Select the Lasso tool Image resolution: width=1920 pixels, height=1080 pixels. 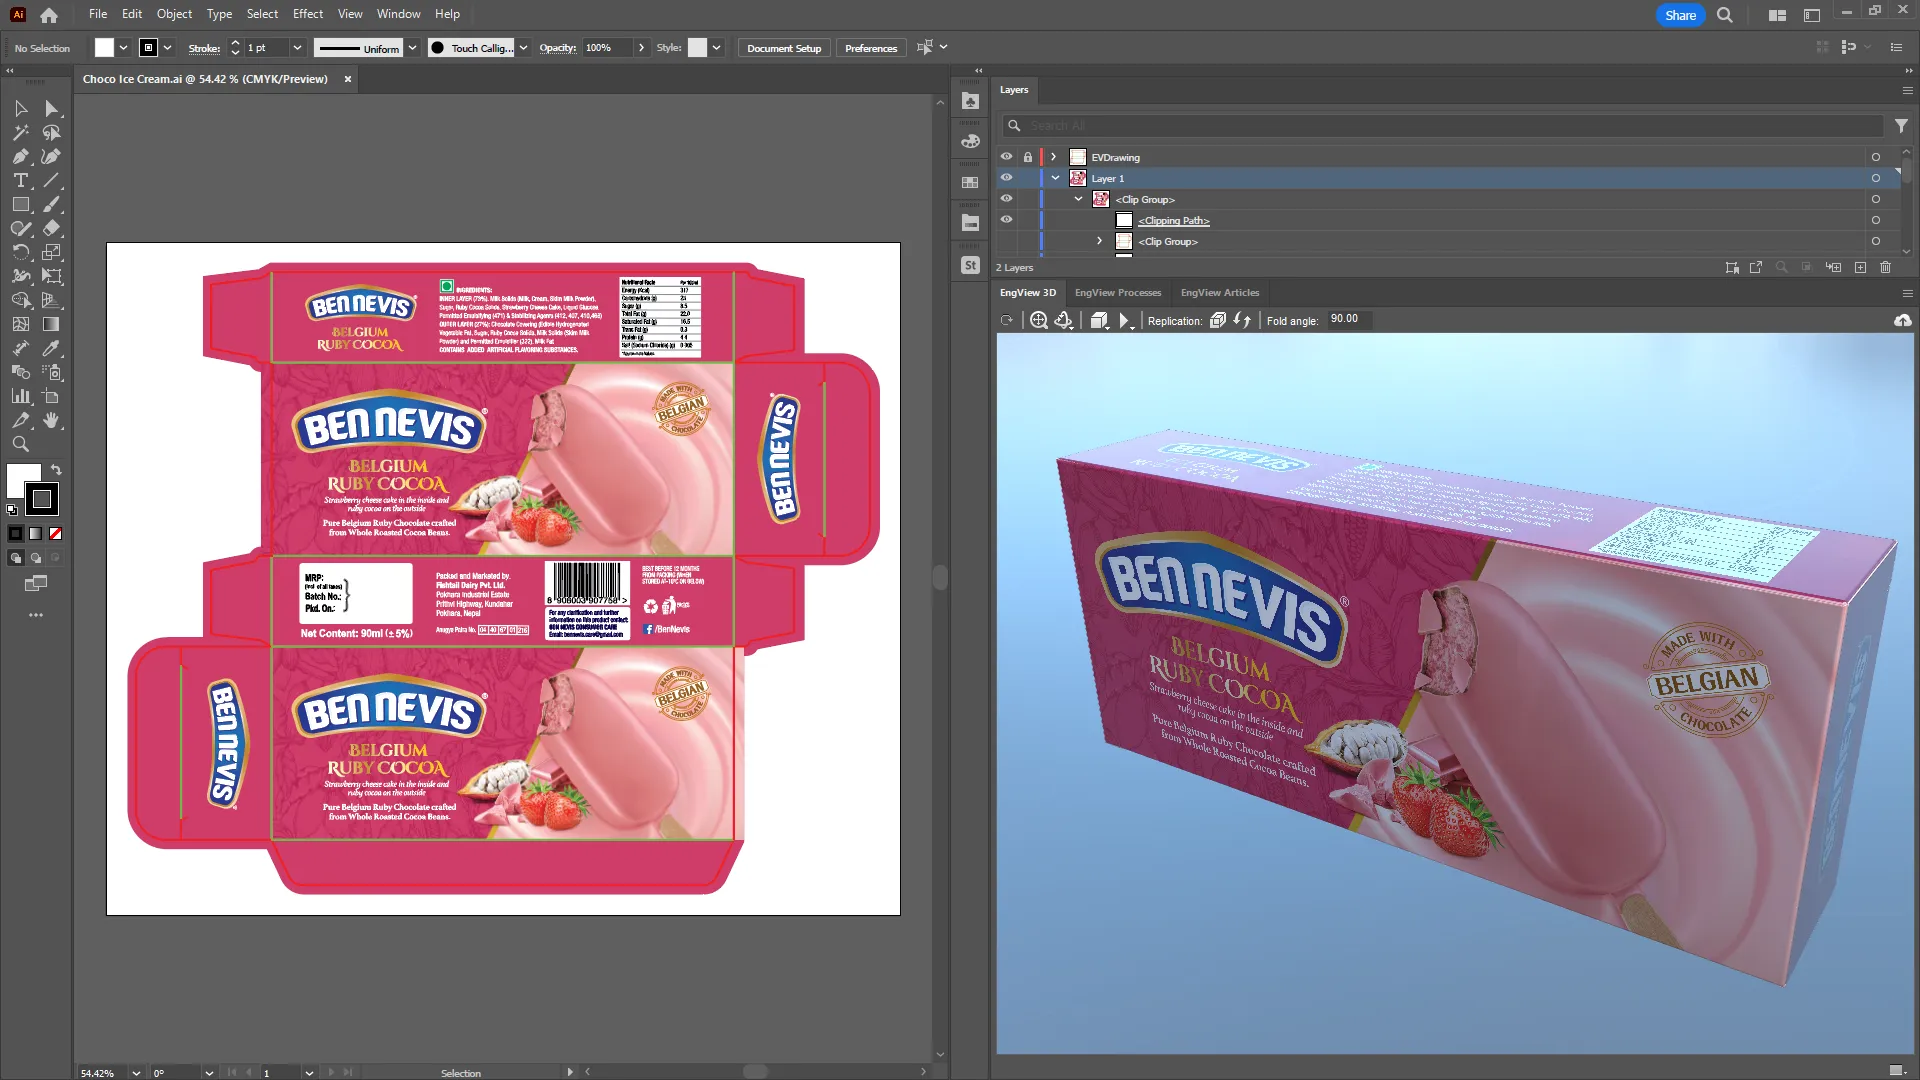pyautogui.click(x=52, y=132)
